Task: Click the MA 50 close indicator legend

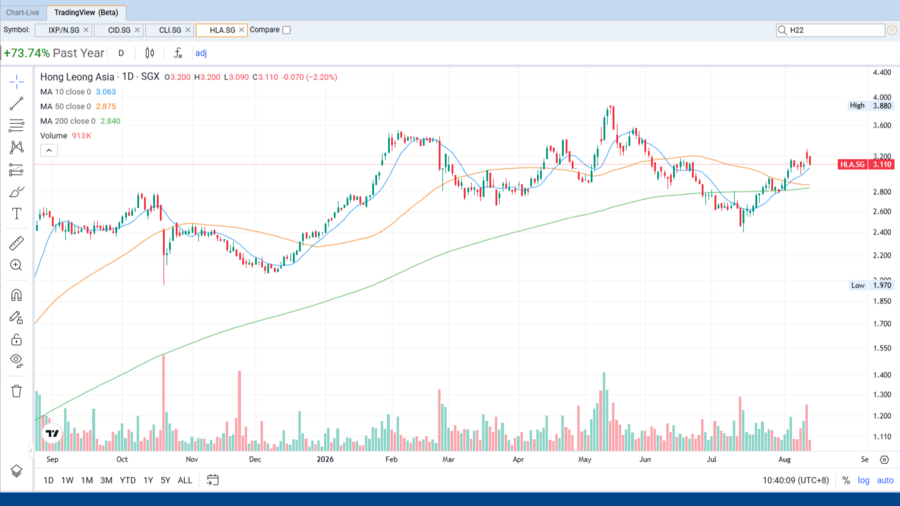Action: click(78, 106)
